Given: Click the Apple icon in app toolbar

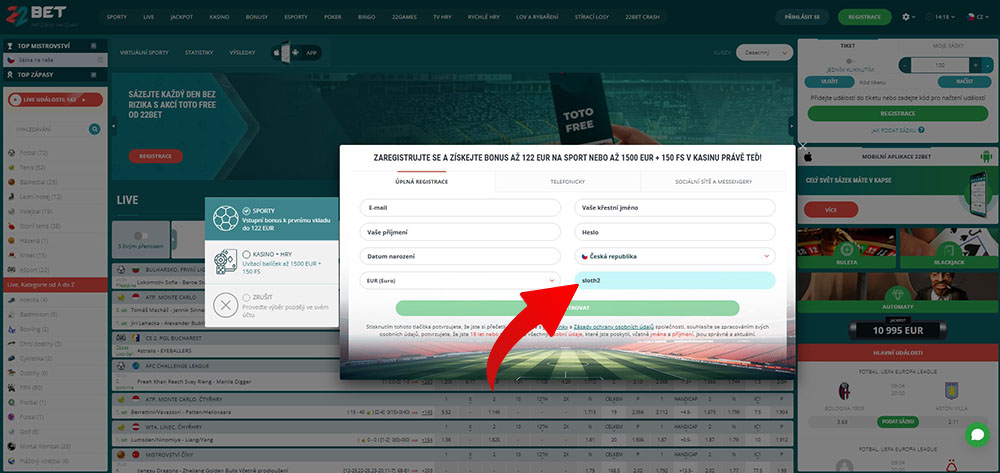Looking at the screenshot, I should point(277,52).
